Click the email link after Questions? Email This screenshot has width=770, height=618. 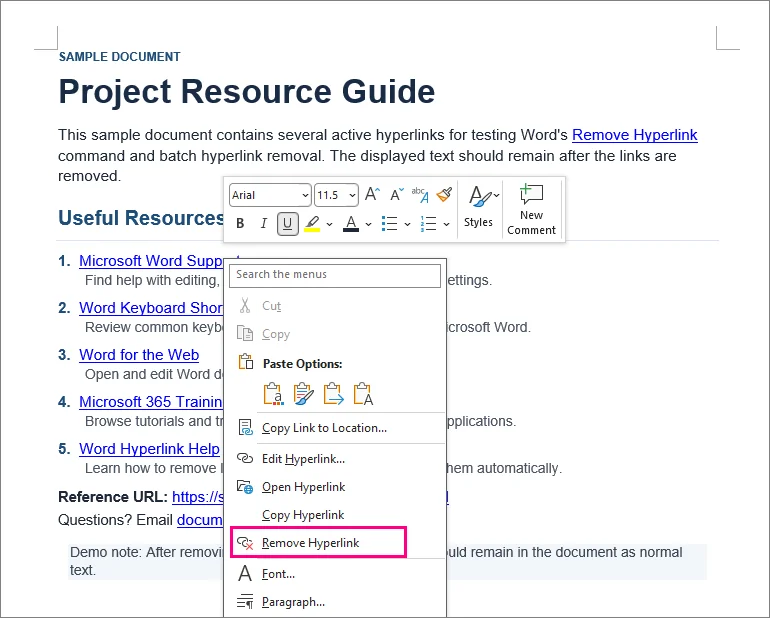(200, 520)
